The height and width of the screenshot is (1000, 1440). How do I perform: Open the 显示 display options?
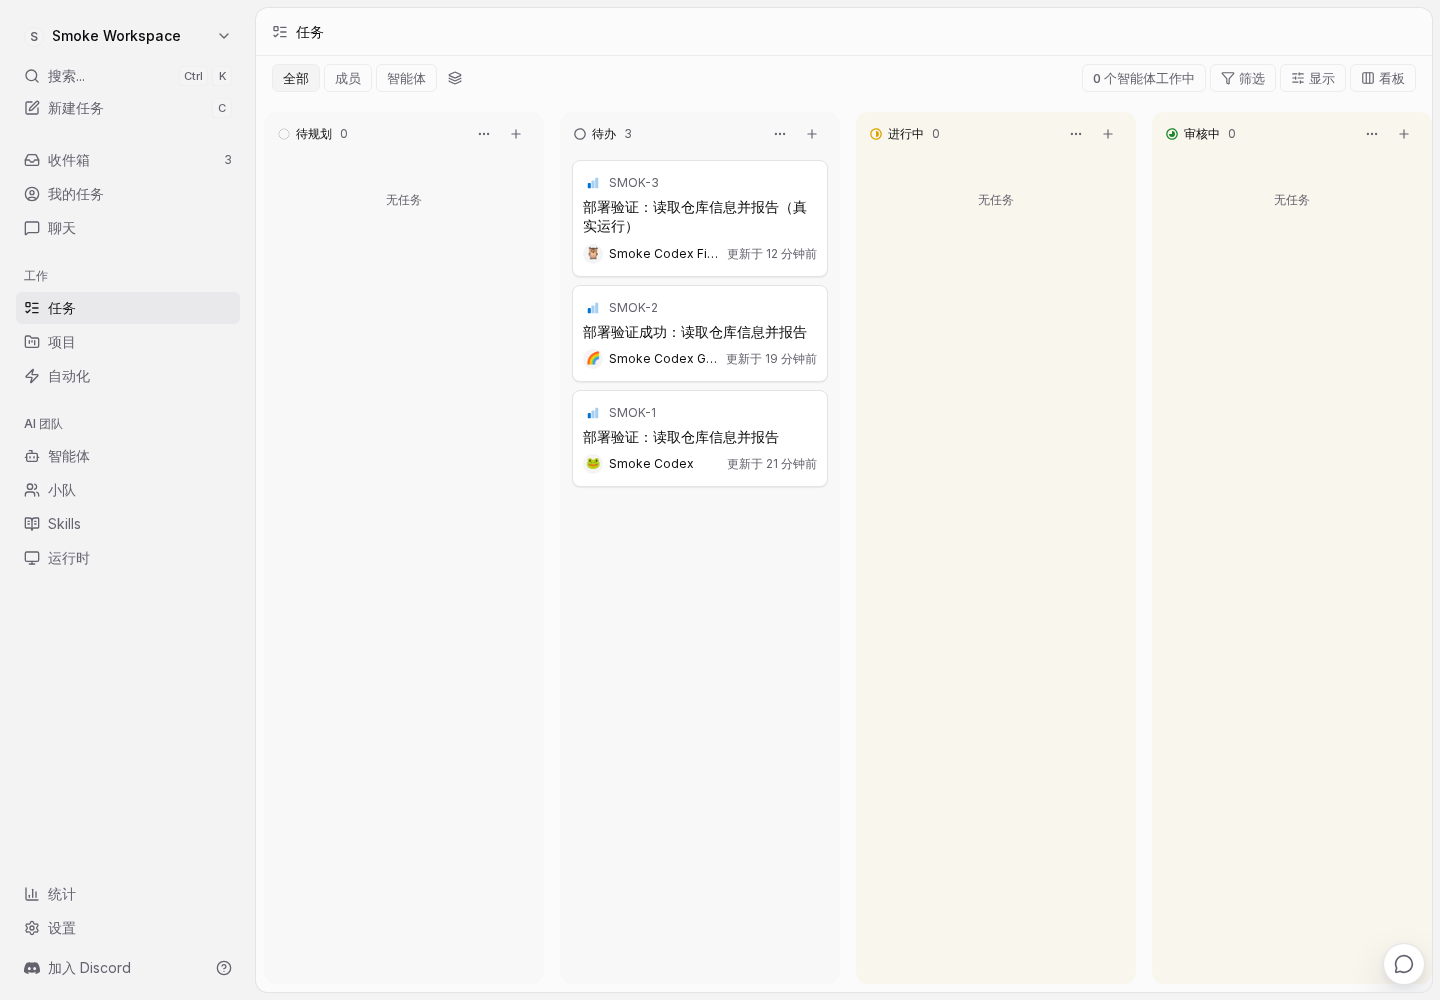pos(1313,78)
